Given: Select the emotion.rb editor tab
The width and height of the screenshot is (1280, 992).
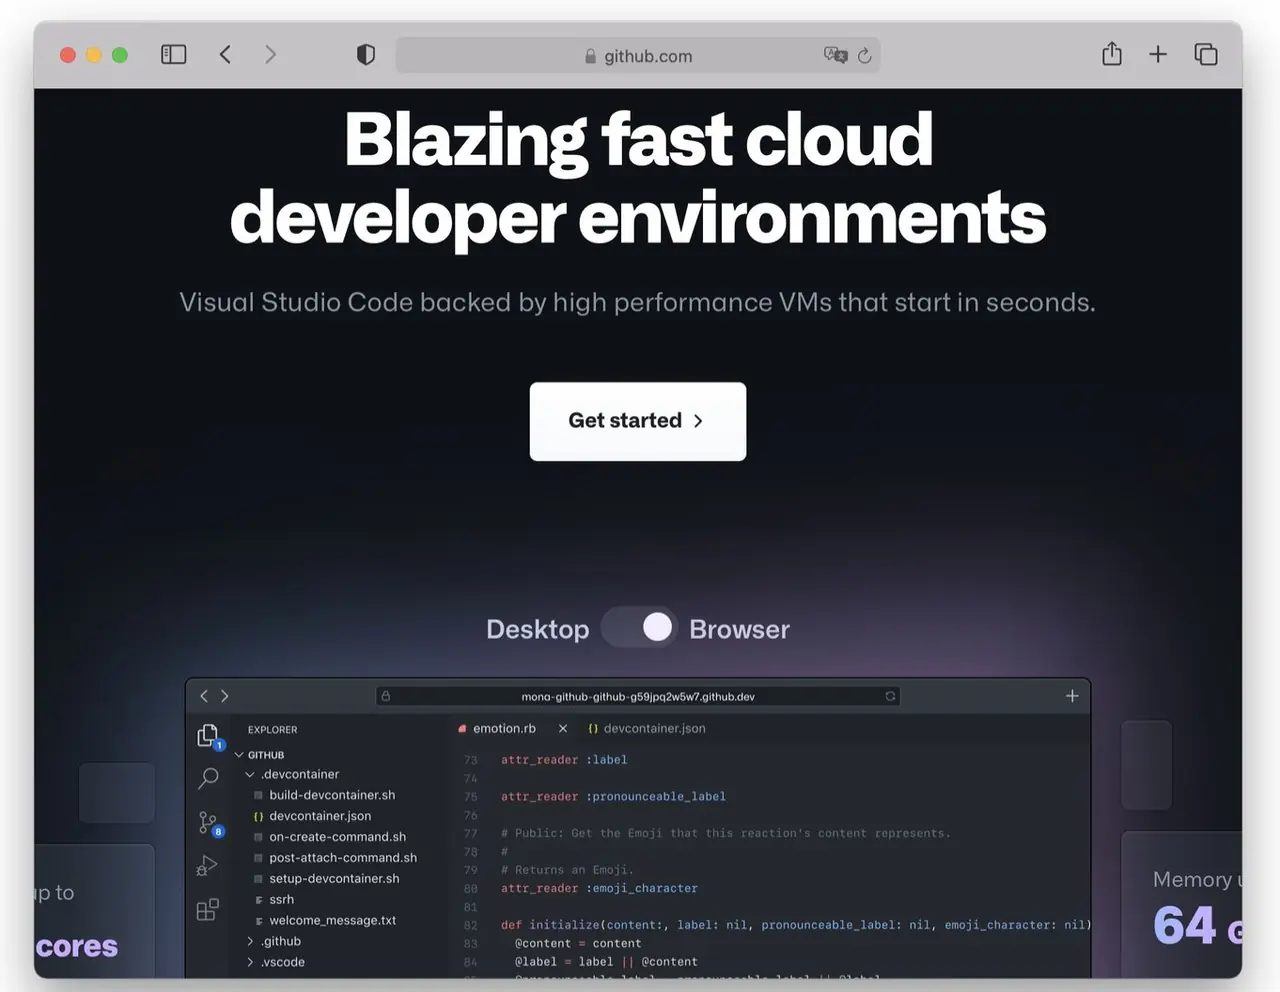Looking at the screenshot, I should [506, 728].
